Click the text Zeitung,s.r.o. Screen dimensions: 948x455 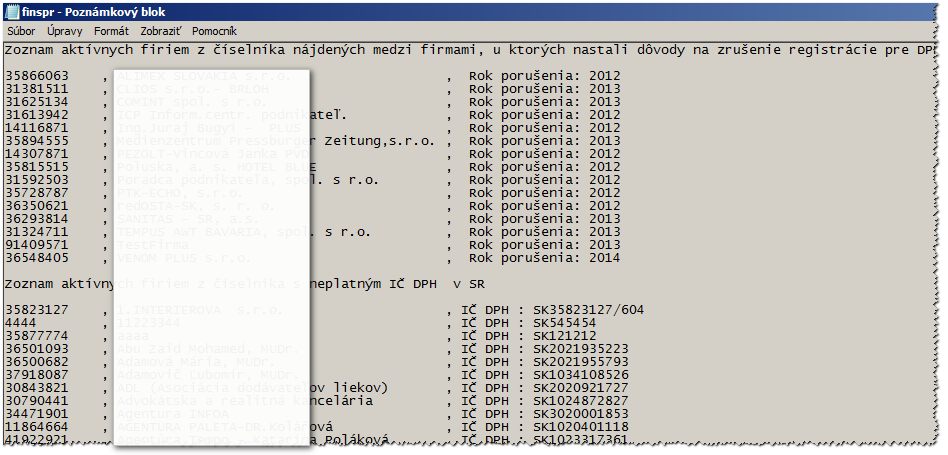pyautogui.click(x=380, y=141)
